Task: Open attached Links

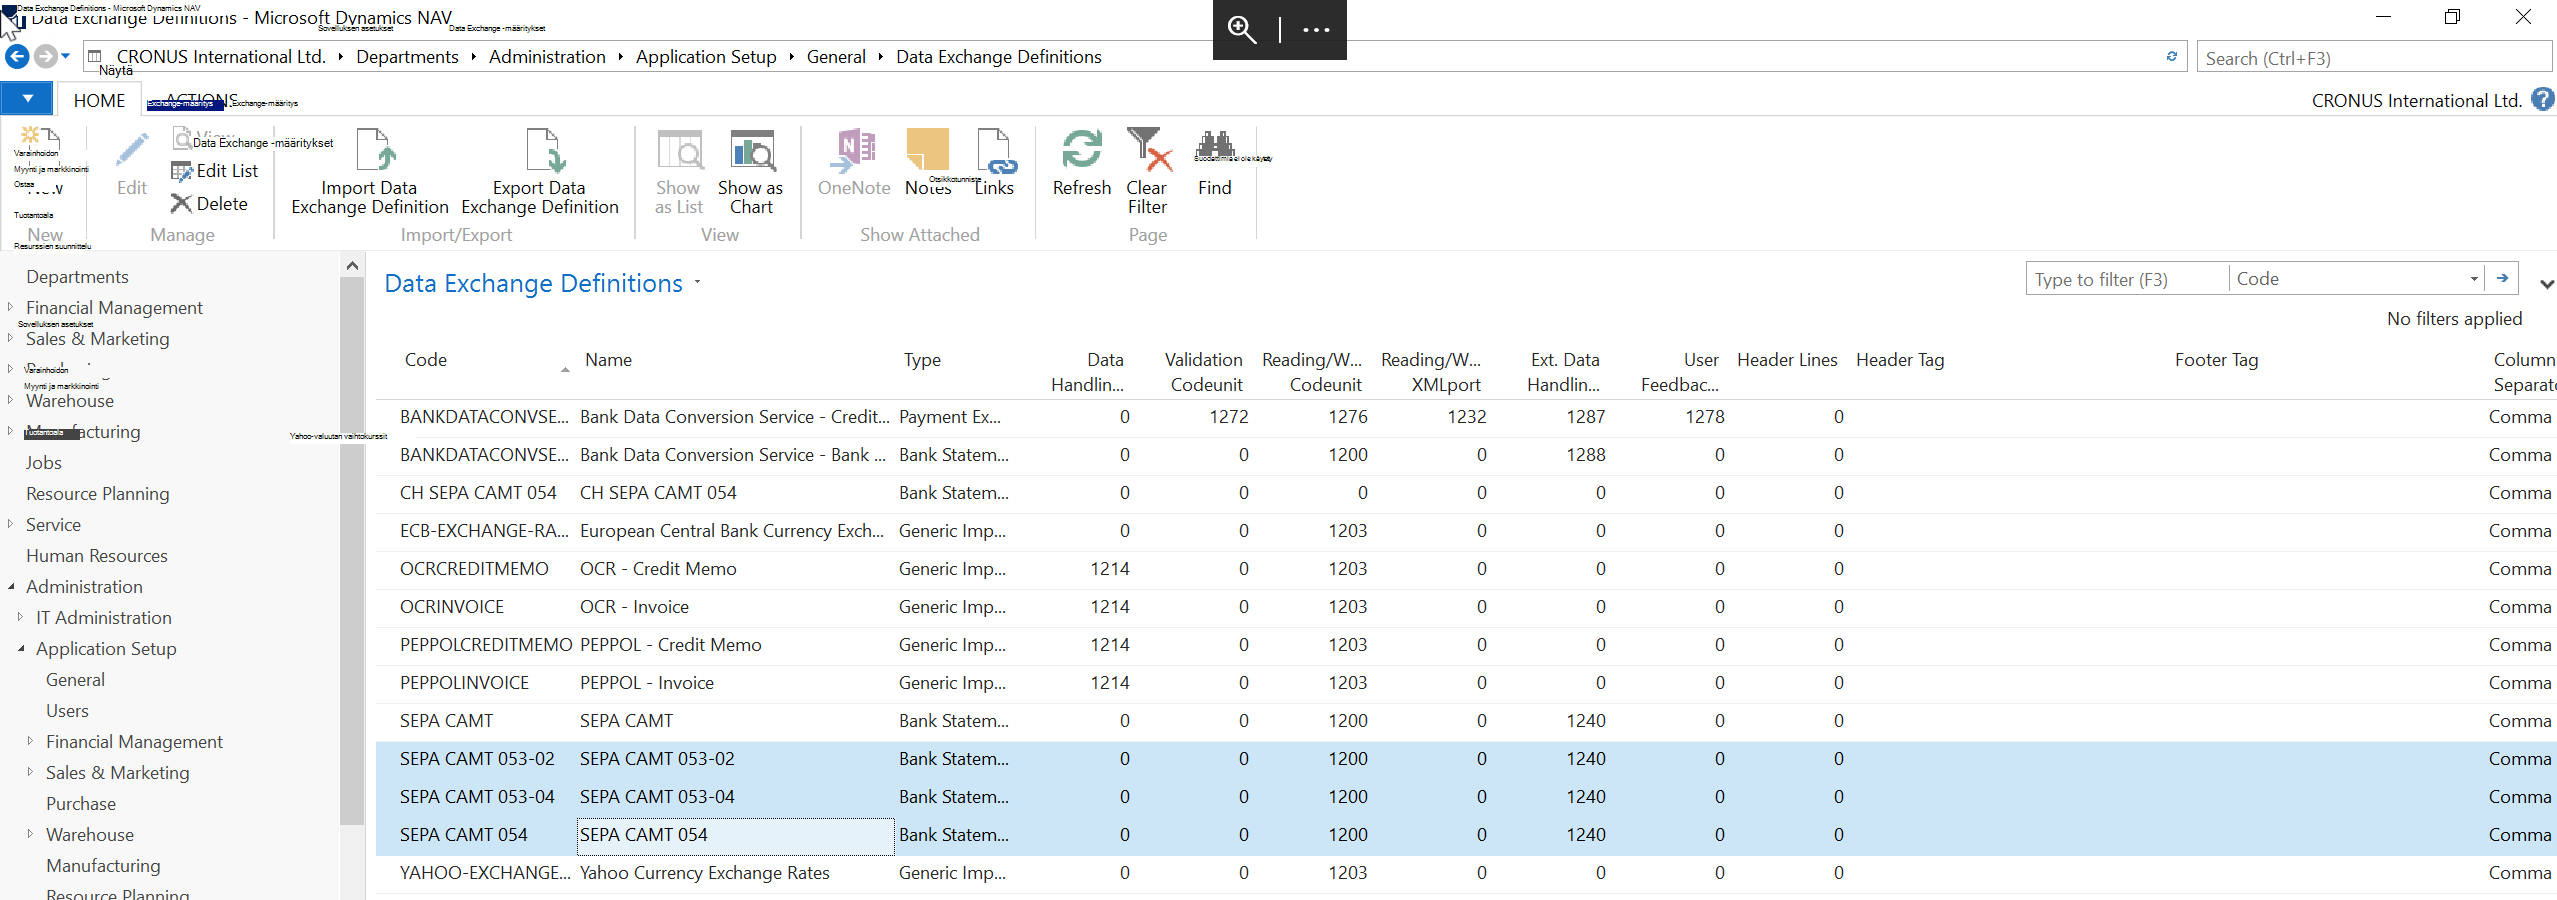Action: 994,150
